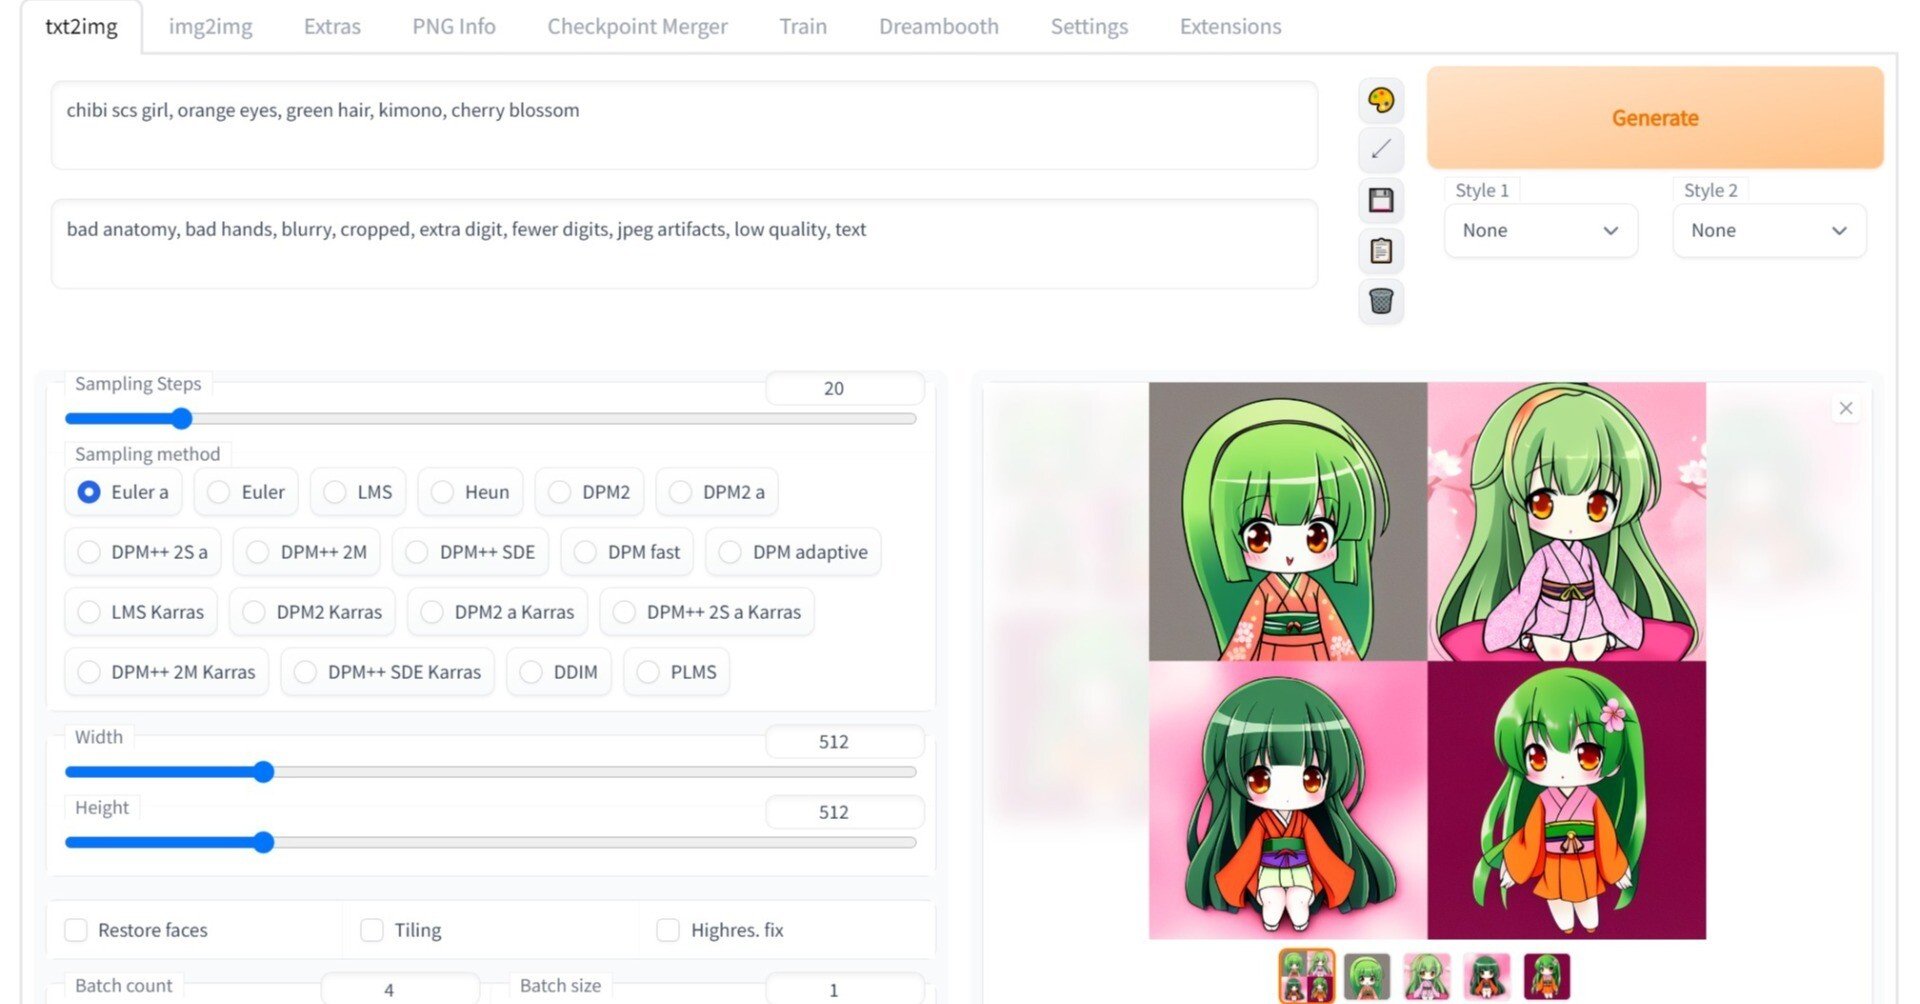Viewport: 1920px width, 1004px height.
Task: Open the Style 2 dropdown
Action: click(1769, 231)
